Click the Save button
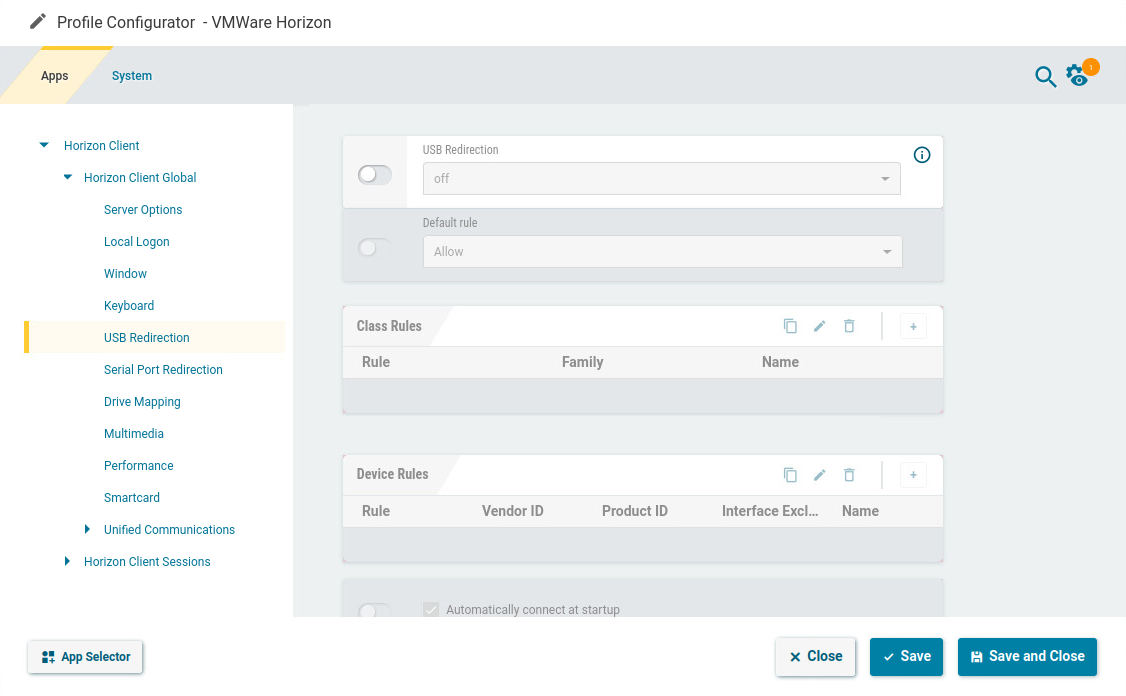1126x696 pixels. 906,656
